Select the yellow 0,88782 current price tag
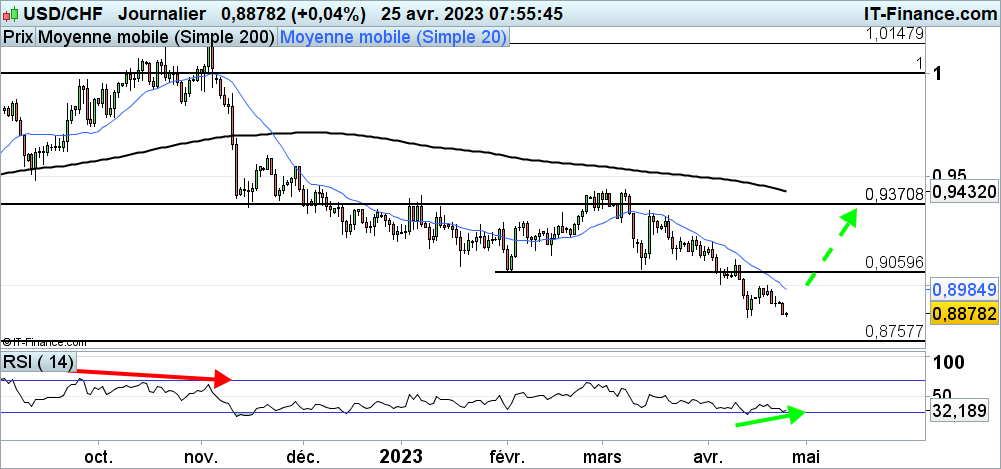The width and height of the screenshot is (1001, 469). click(964, 314)
